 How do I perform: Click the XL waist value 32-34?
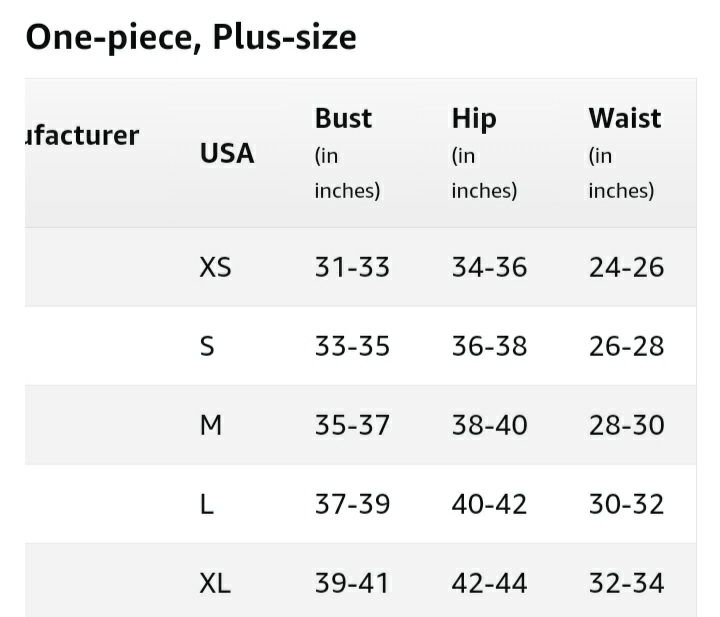pos(626,583)
